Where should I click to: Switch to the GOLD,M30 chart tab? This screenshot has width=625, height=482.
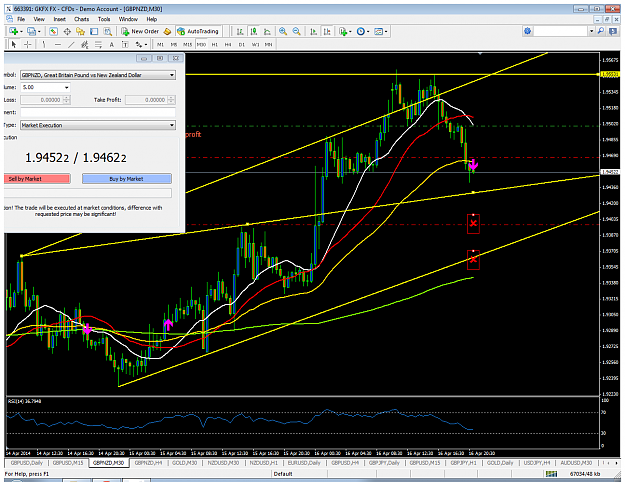(x=184, y=463)
